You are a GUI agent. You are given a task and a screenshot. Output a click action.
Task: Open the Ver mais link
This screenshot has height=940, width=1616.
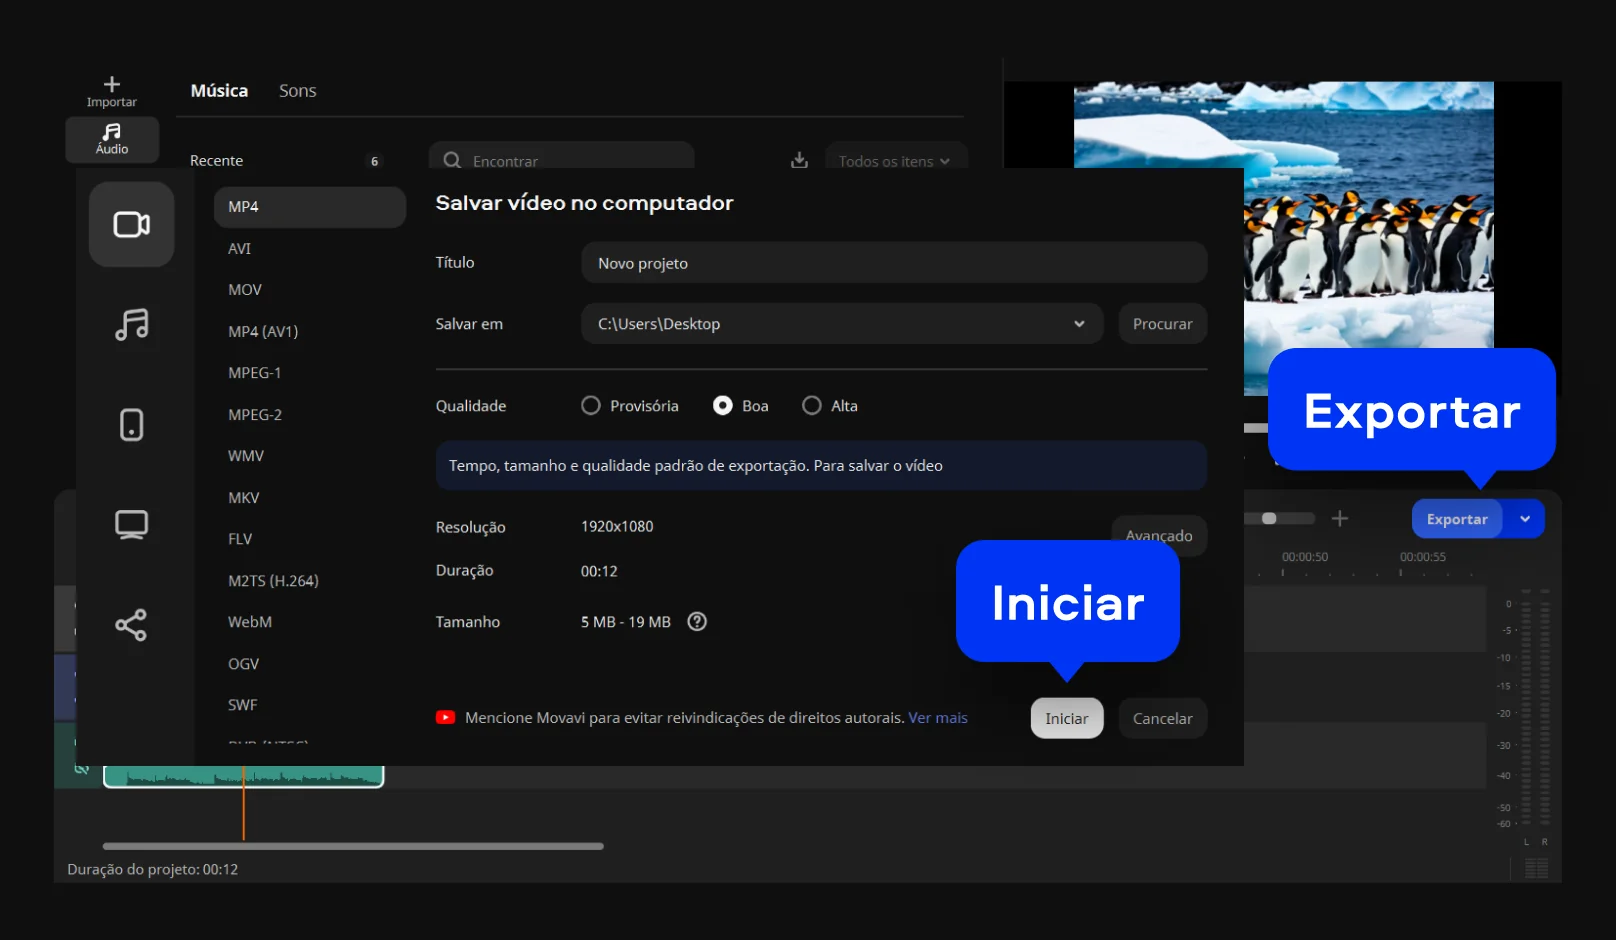937,718
